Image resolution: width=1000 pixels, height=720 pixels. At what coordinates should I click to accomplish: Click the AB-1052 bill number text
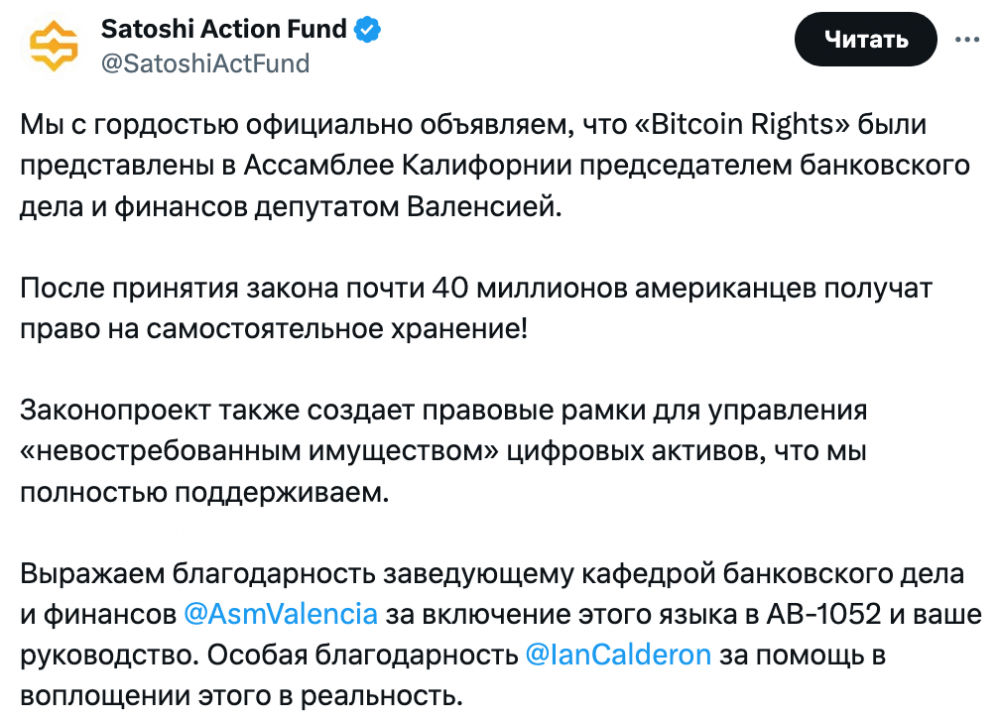pyautogui.click(x=823, y=614)
